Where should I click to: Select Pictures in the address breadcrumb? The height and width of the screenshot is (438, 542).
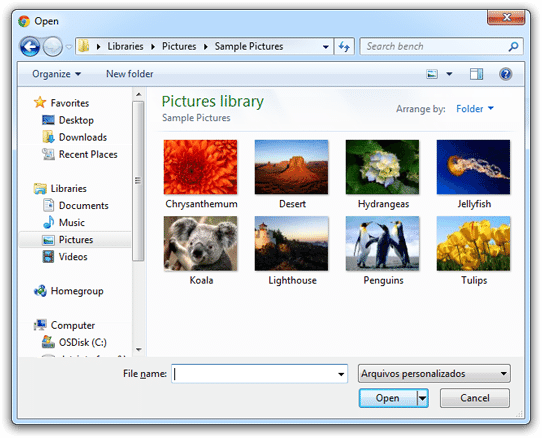(x=179, y=46)
